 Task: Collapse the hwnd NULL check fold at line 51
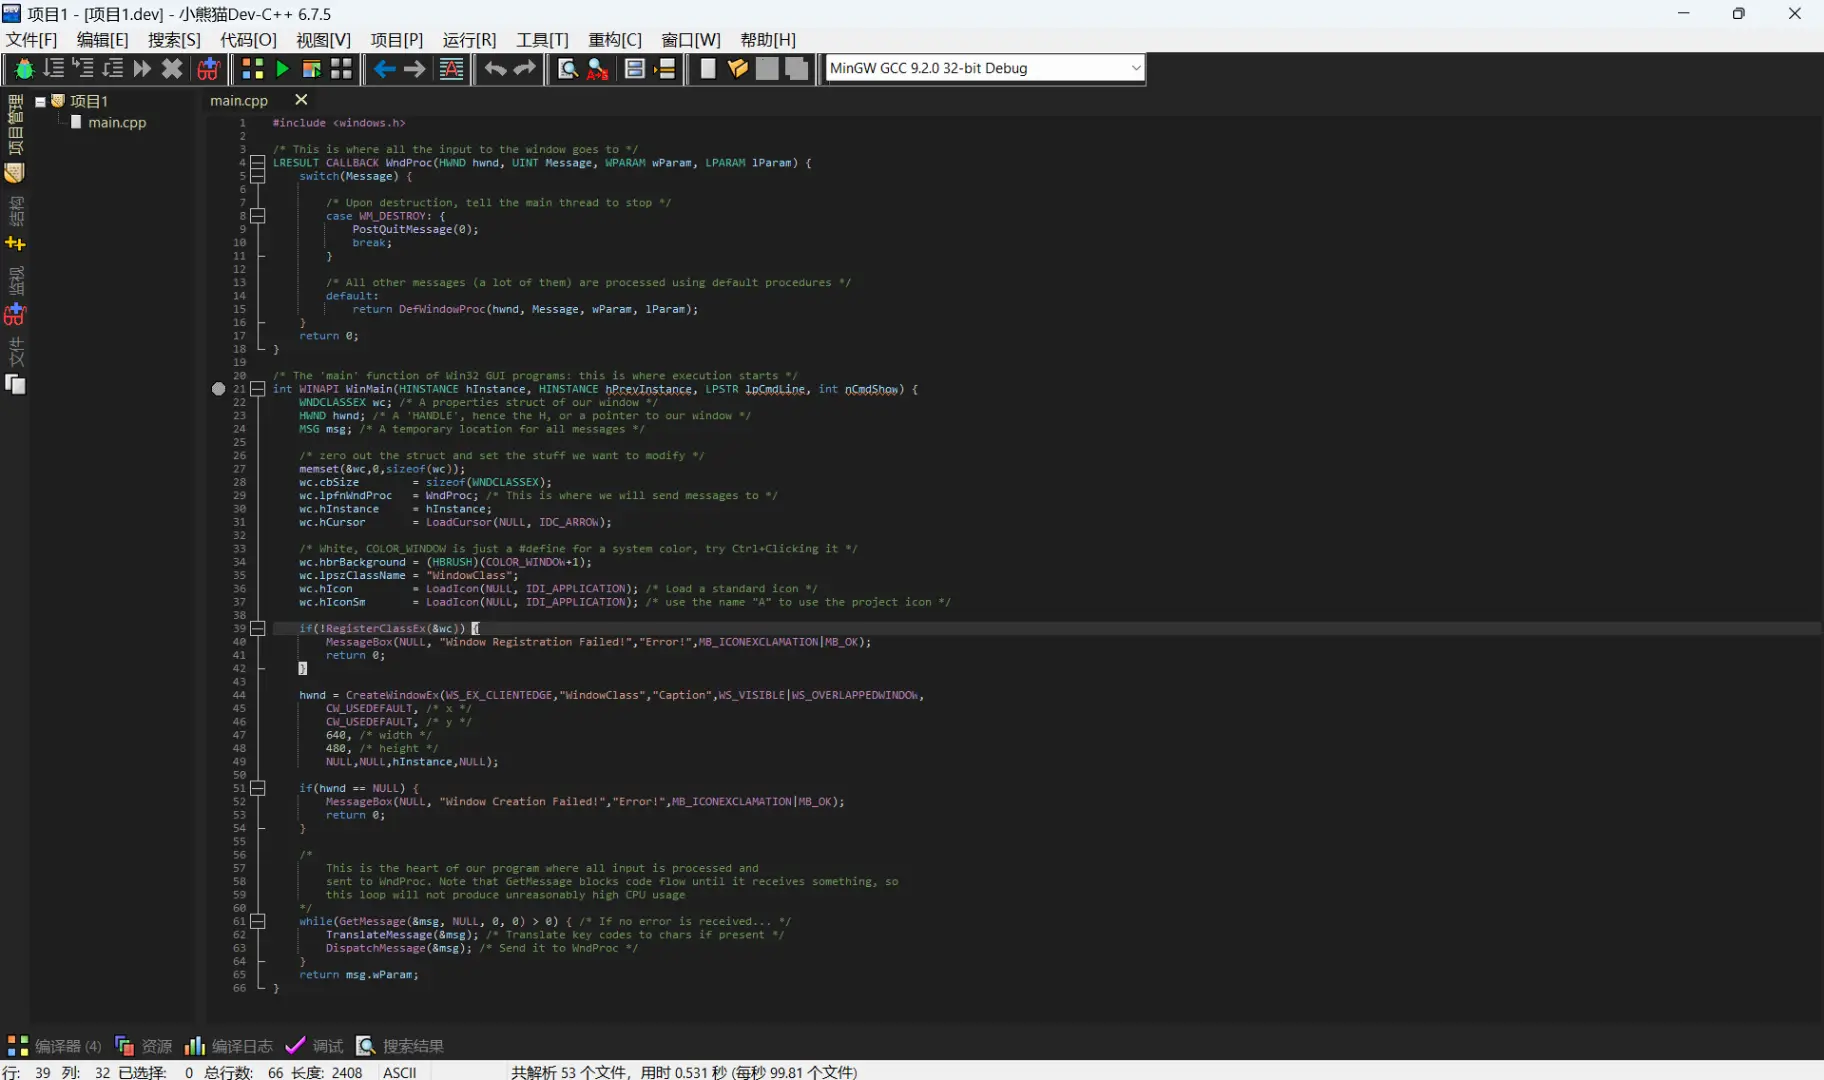pyautogui.click(x=258, y=788)
